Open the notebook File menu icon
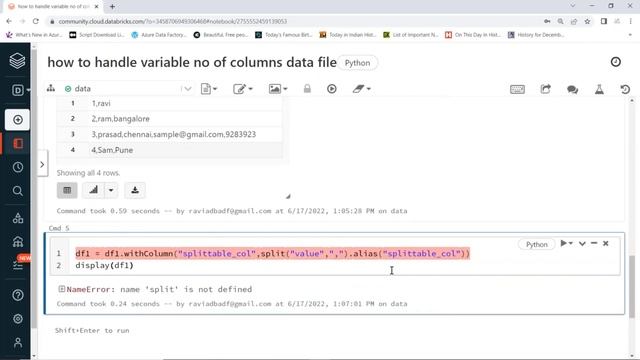 tap(209, 89)
